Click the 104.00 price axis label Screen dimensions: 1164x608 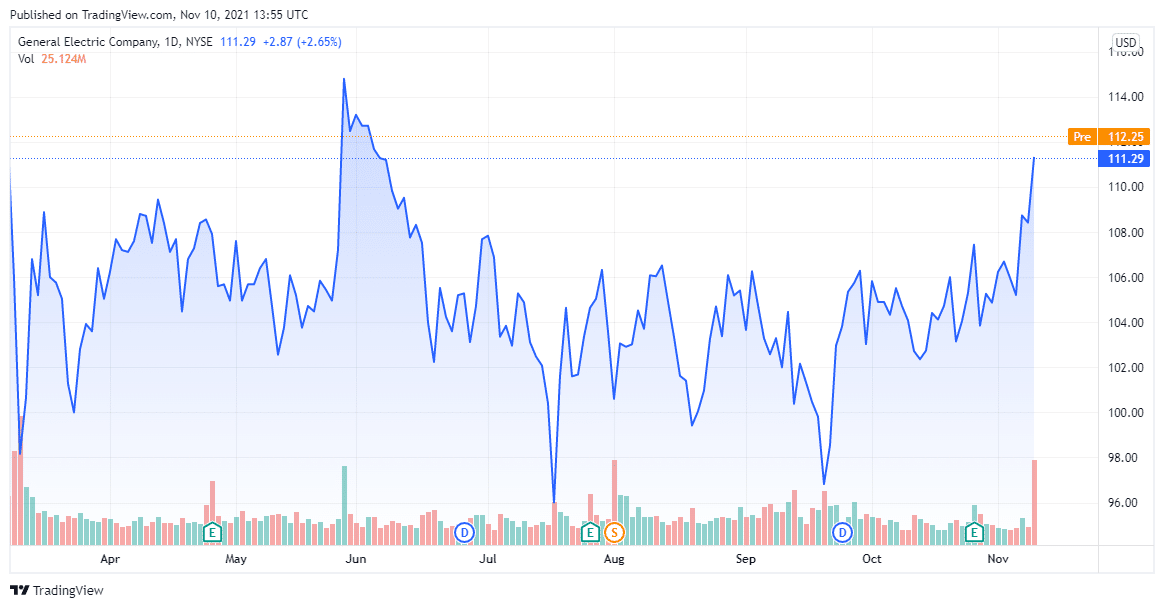point(1125,323)
